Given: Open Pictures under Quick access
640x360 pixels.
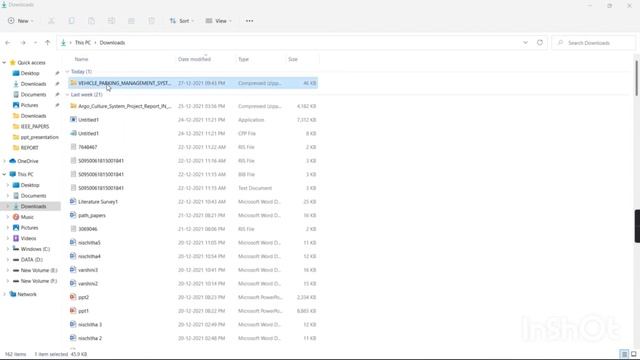Looking at the screenshot, I should click(x=29, y=105).
